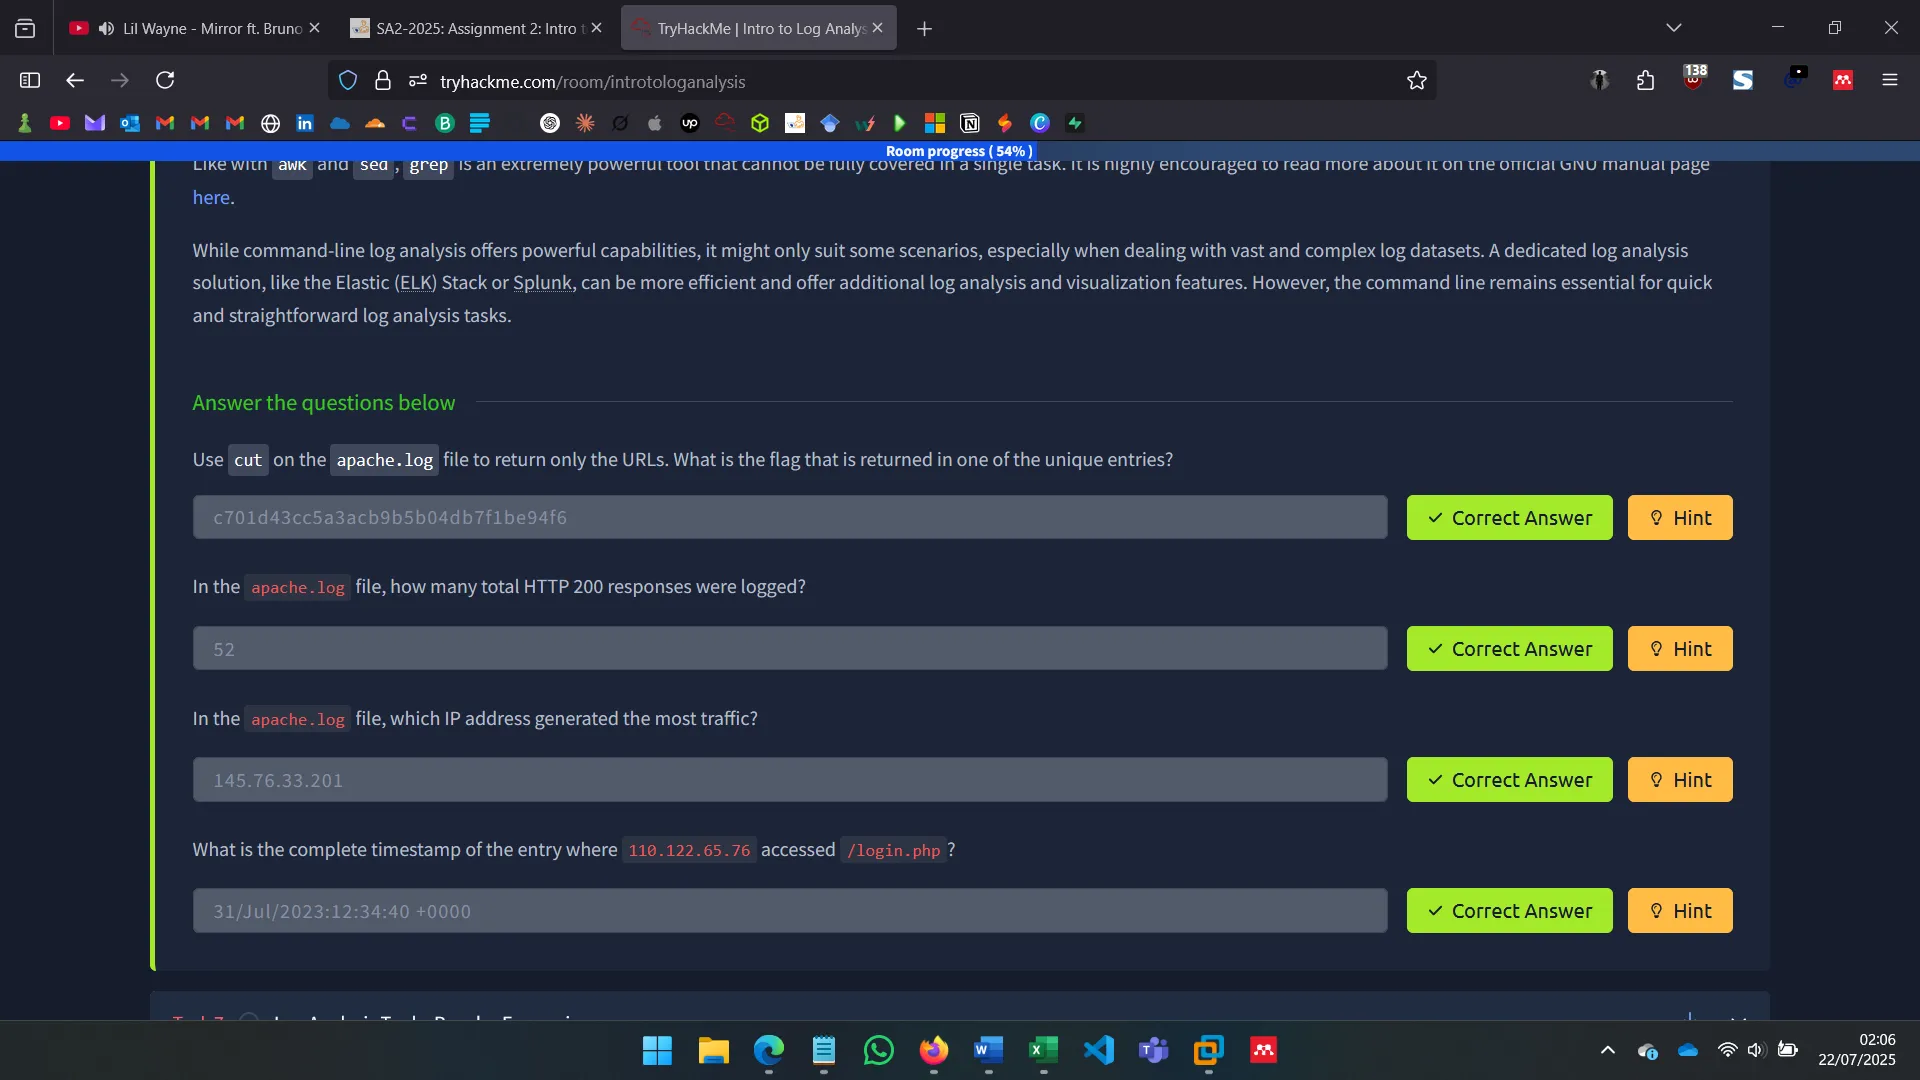Screen dimensions: 1920x1080
Task: Open the Upwork bookmark
Action: 689,123
